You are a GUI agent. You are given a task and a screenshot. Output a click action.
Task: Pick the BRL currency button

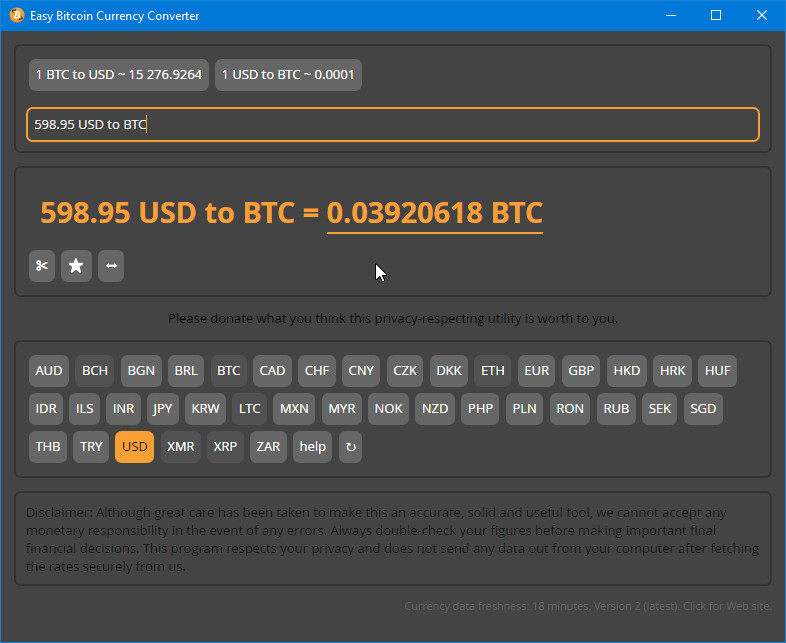[x=186, y=371]
